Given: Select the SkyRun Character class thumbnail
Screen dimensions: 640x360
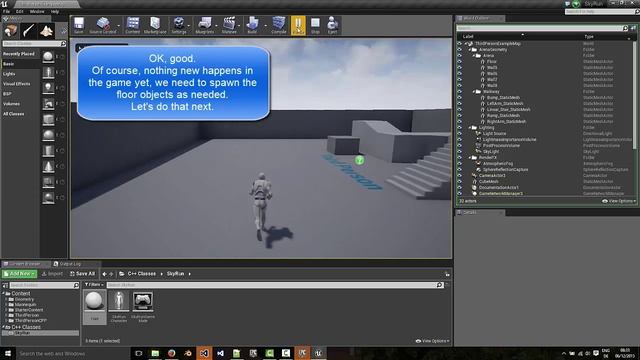Looking at the screenshot, I should (x=119, y=307).
